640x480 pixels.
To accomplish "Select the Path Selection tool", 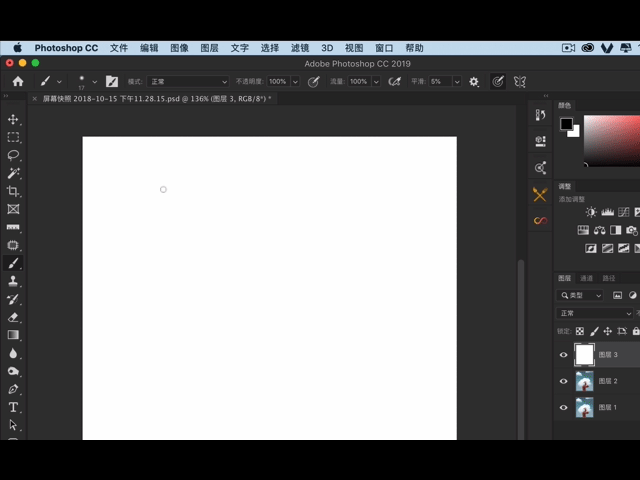I will pos(13,425).
